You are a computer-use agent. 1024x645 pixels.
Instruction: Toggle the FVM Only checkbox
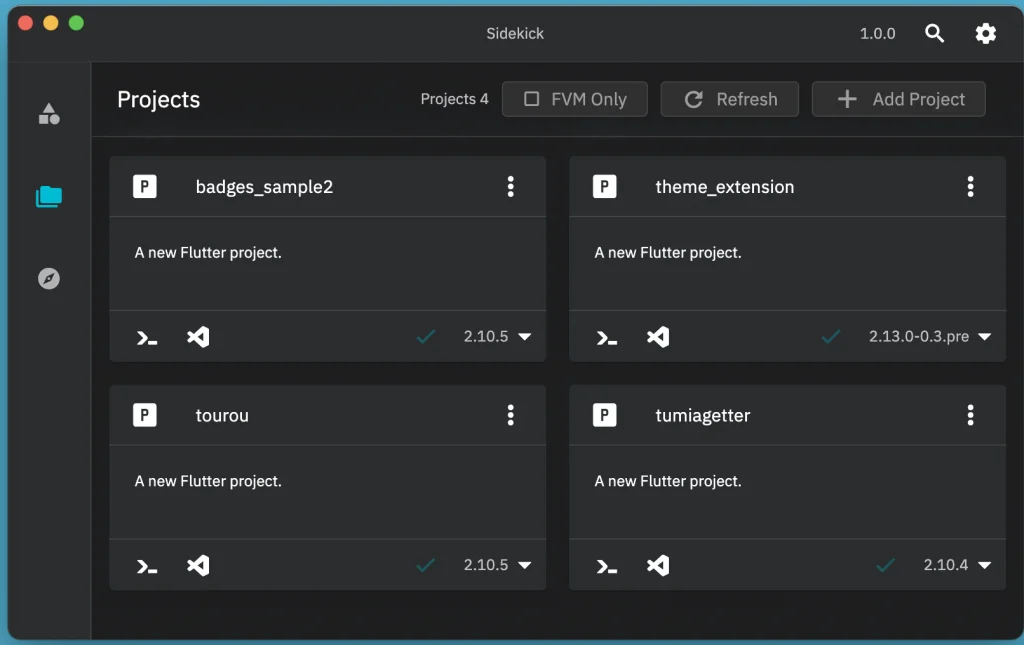tap(575, 99)
